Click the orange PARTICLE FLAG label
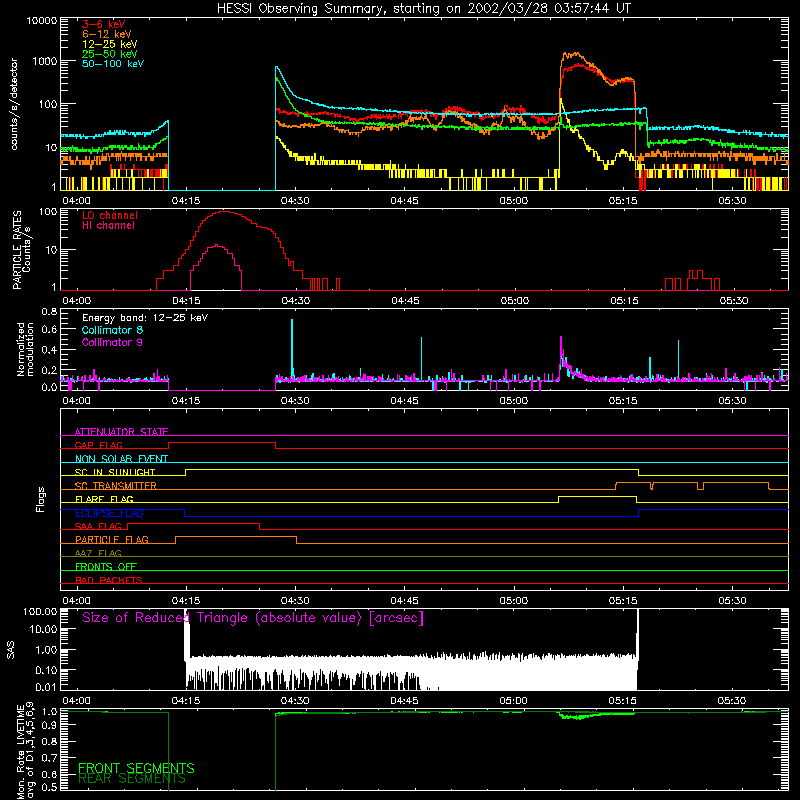The image size is (800, 800). pos(112,540)
